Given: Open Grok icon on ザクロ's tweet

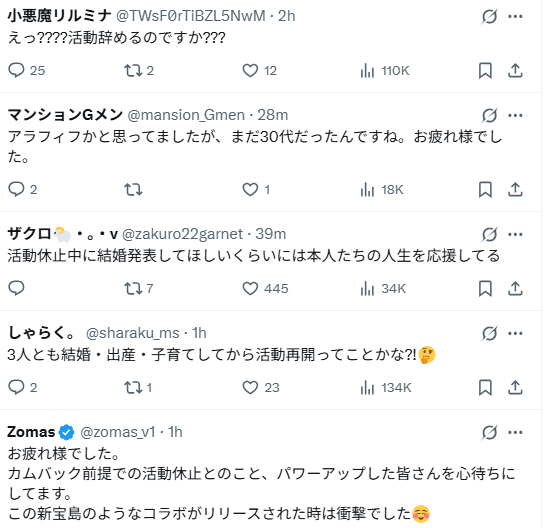Looking at the screenshot, I should click(490, 234).
